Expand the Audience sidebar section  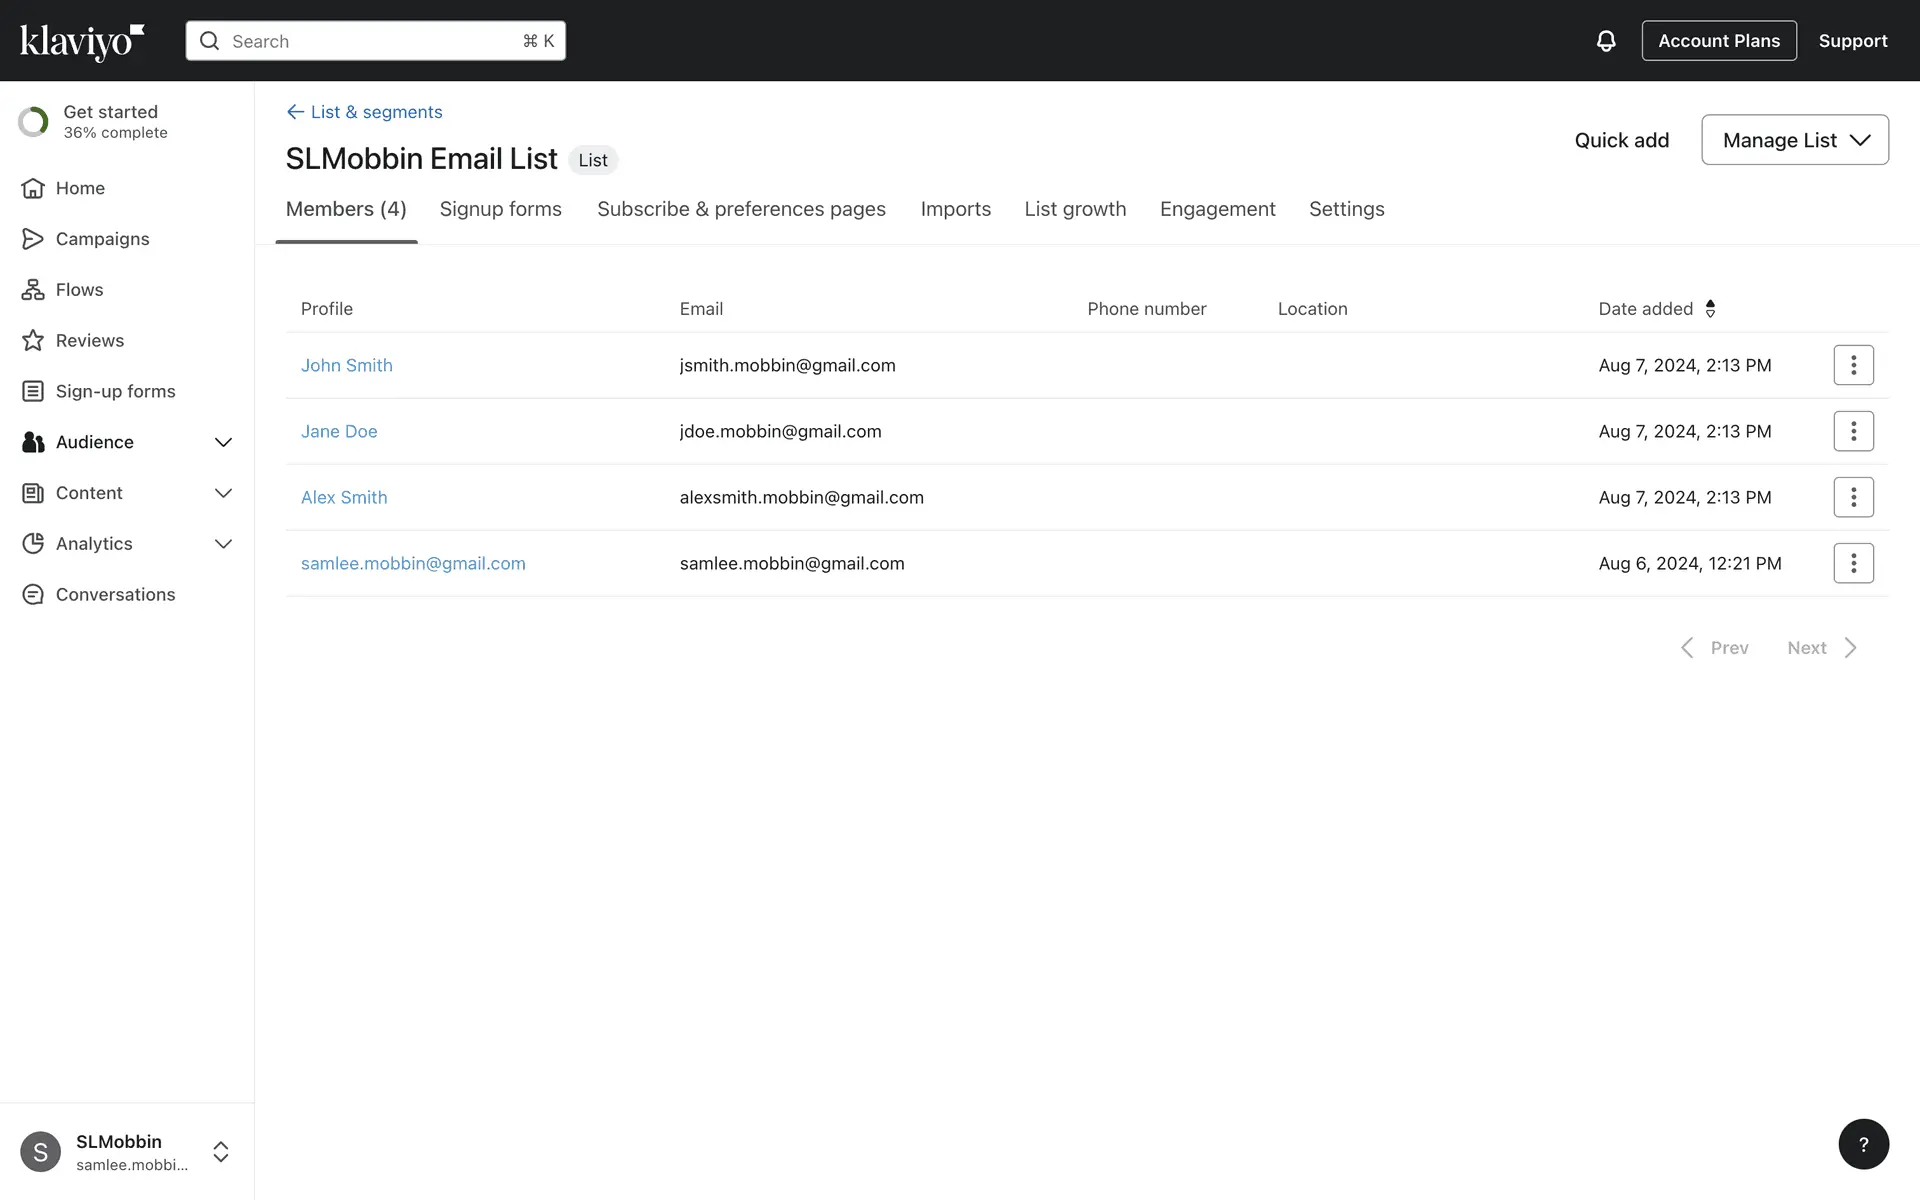(x=223, y=442)
